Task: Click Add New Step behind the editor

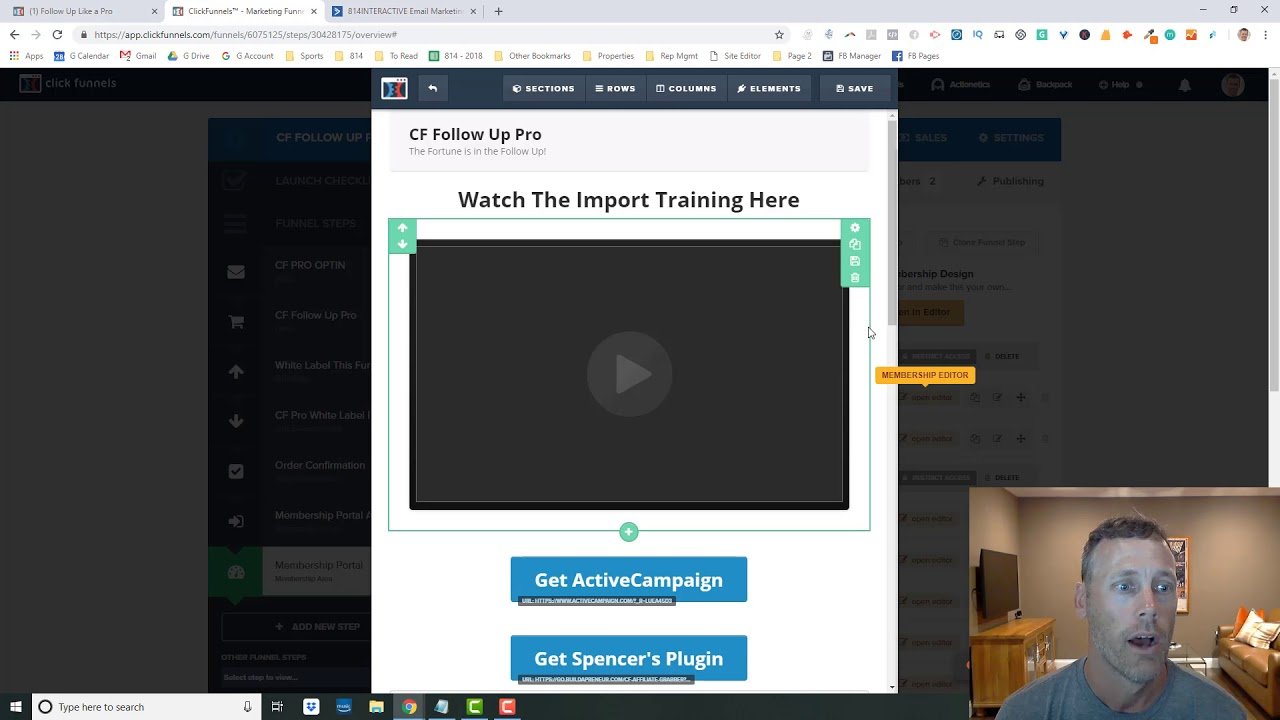Action: (x=317, y=626)
